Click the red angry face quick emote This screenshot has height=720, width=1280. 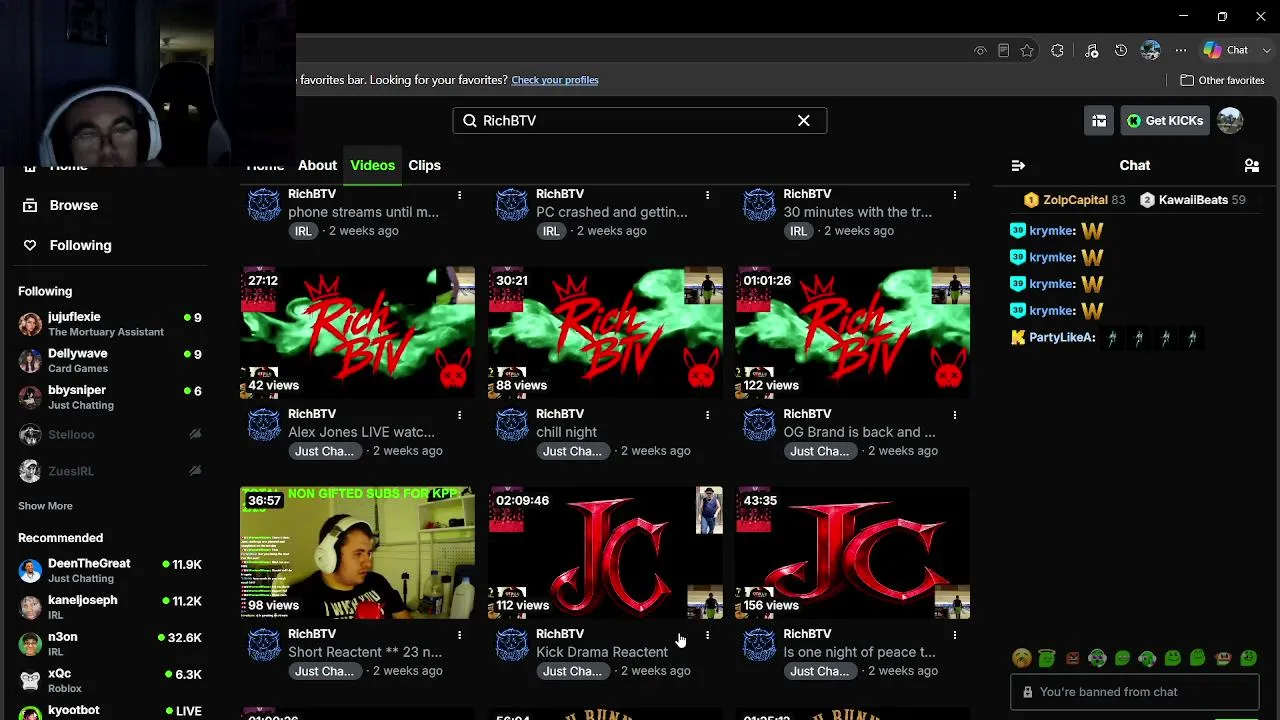point(1072,658)
